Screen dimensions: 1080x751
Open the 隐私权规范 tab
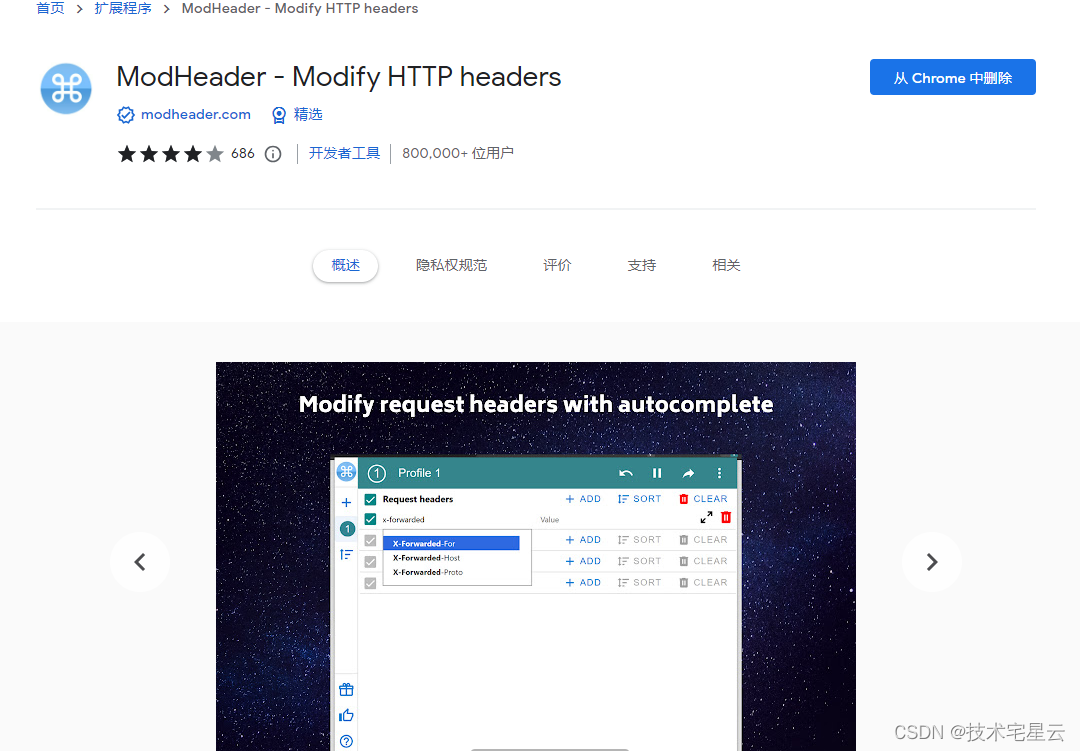[452, 265]
